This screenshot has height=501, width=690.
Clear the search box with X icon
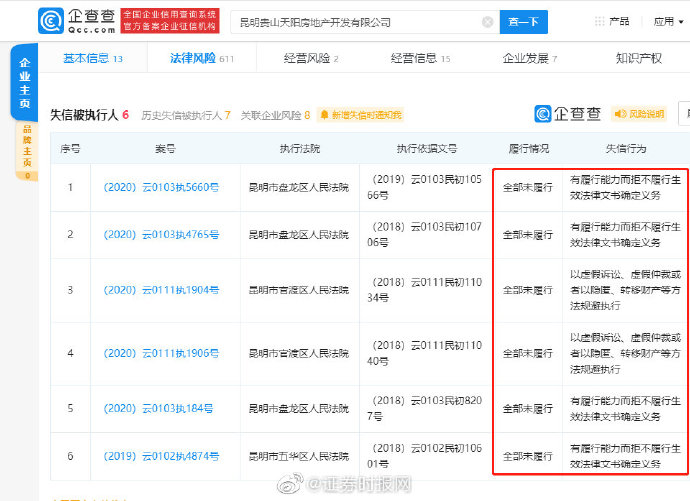(488, 22)
